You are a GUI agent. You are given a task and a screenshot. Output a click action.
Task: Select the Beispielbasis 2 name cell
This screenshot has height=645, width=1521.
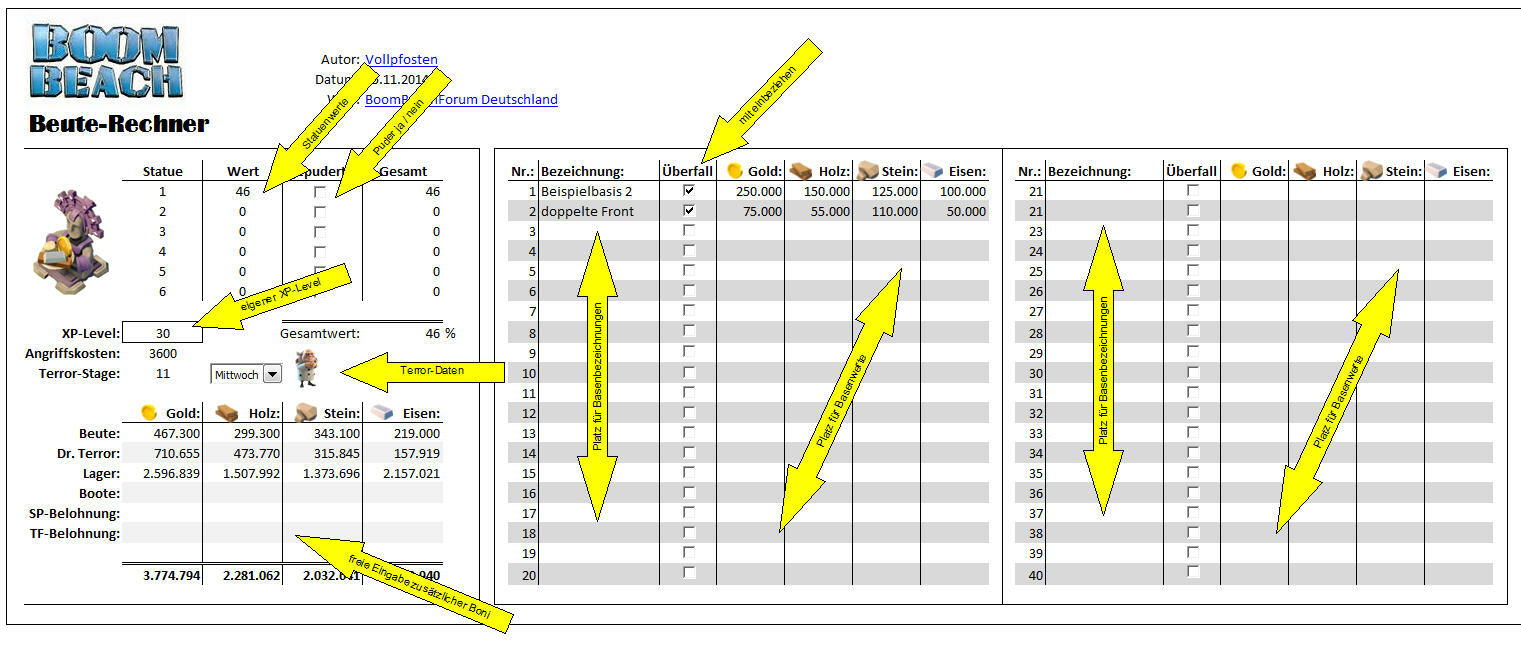coord(598,191)
